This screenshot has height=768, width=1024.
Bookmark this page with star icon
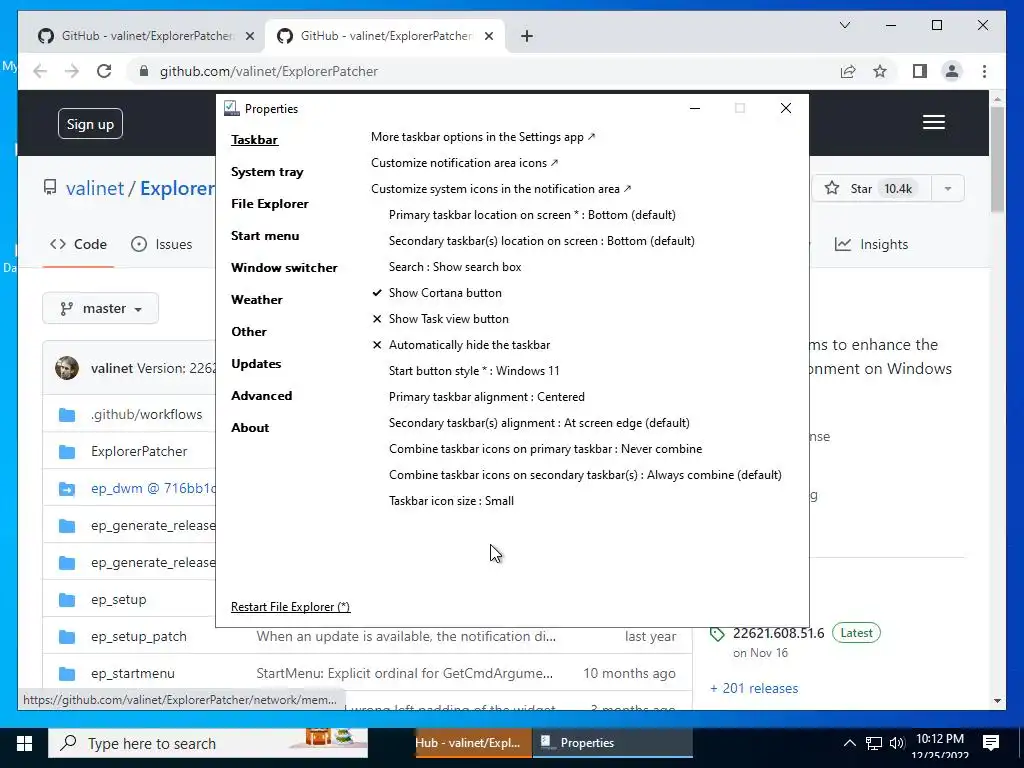(x=880, y=71)
